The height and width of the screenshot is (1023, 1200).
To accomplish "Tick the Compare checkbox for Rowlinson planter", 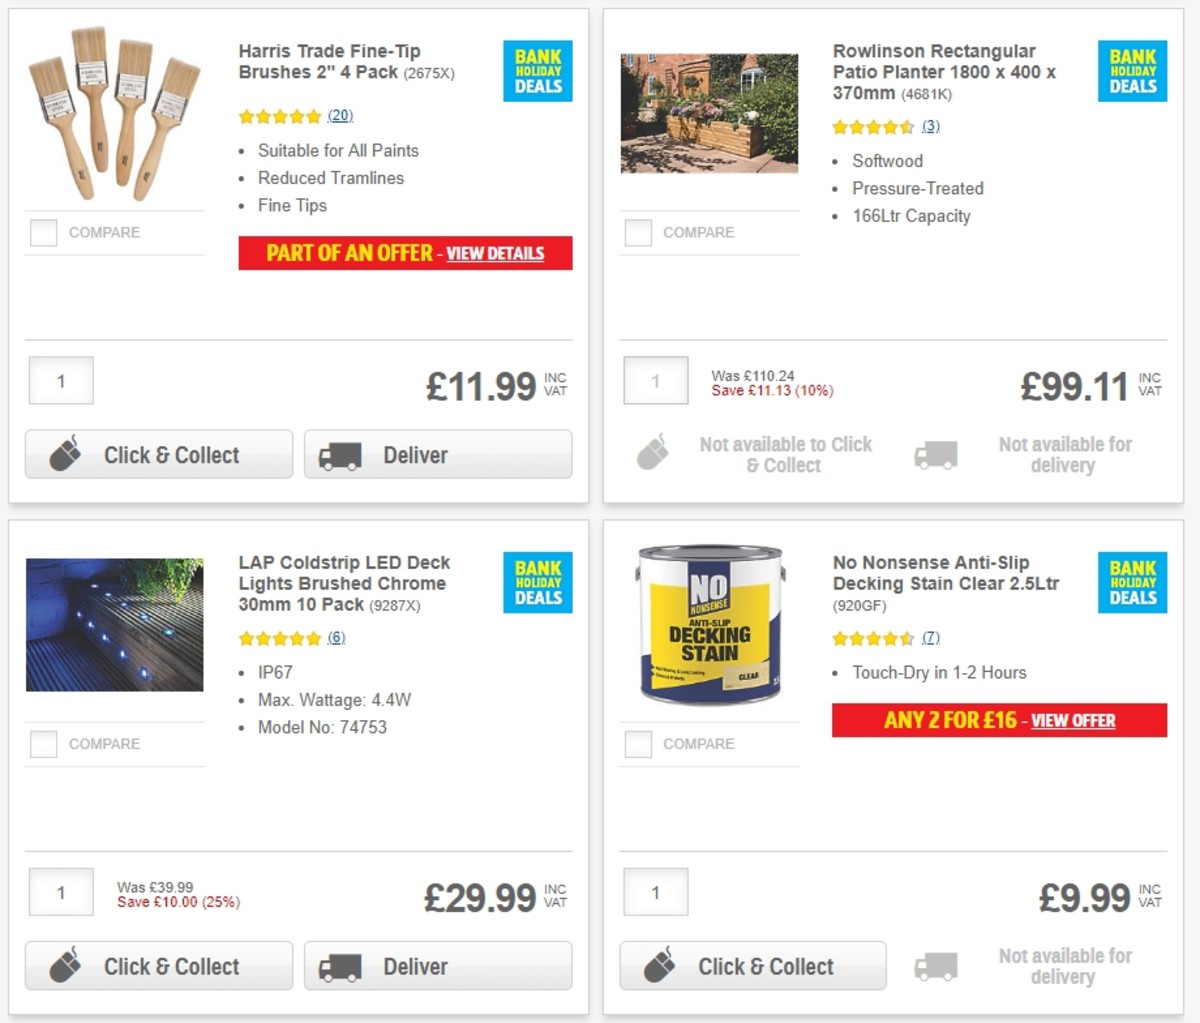I will pos(637,232).
